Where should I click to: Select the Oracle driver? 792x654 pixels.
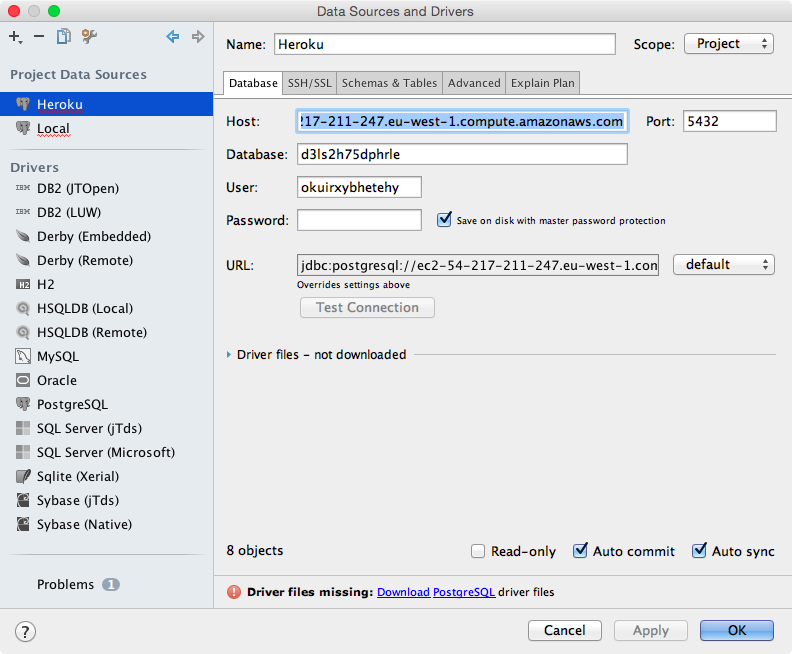[x=107, y=380]
